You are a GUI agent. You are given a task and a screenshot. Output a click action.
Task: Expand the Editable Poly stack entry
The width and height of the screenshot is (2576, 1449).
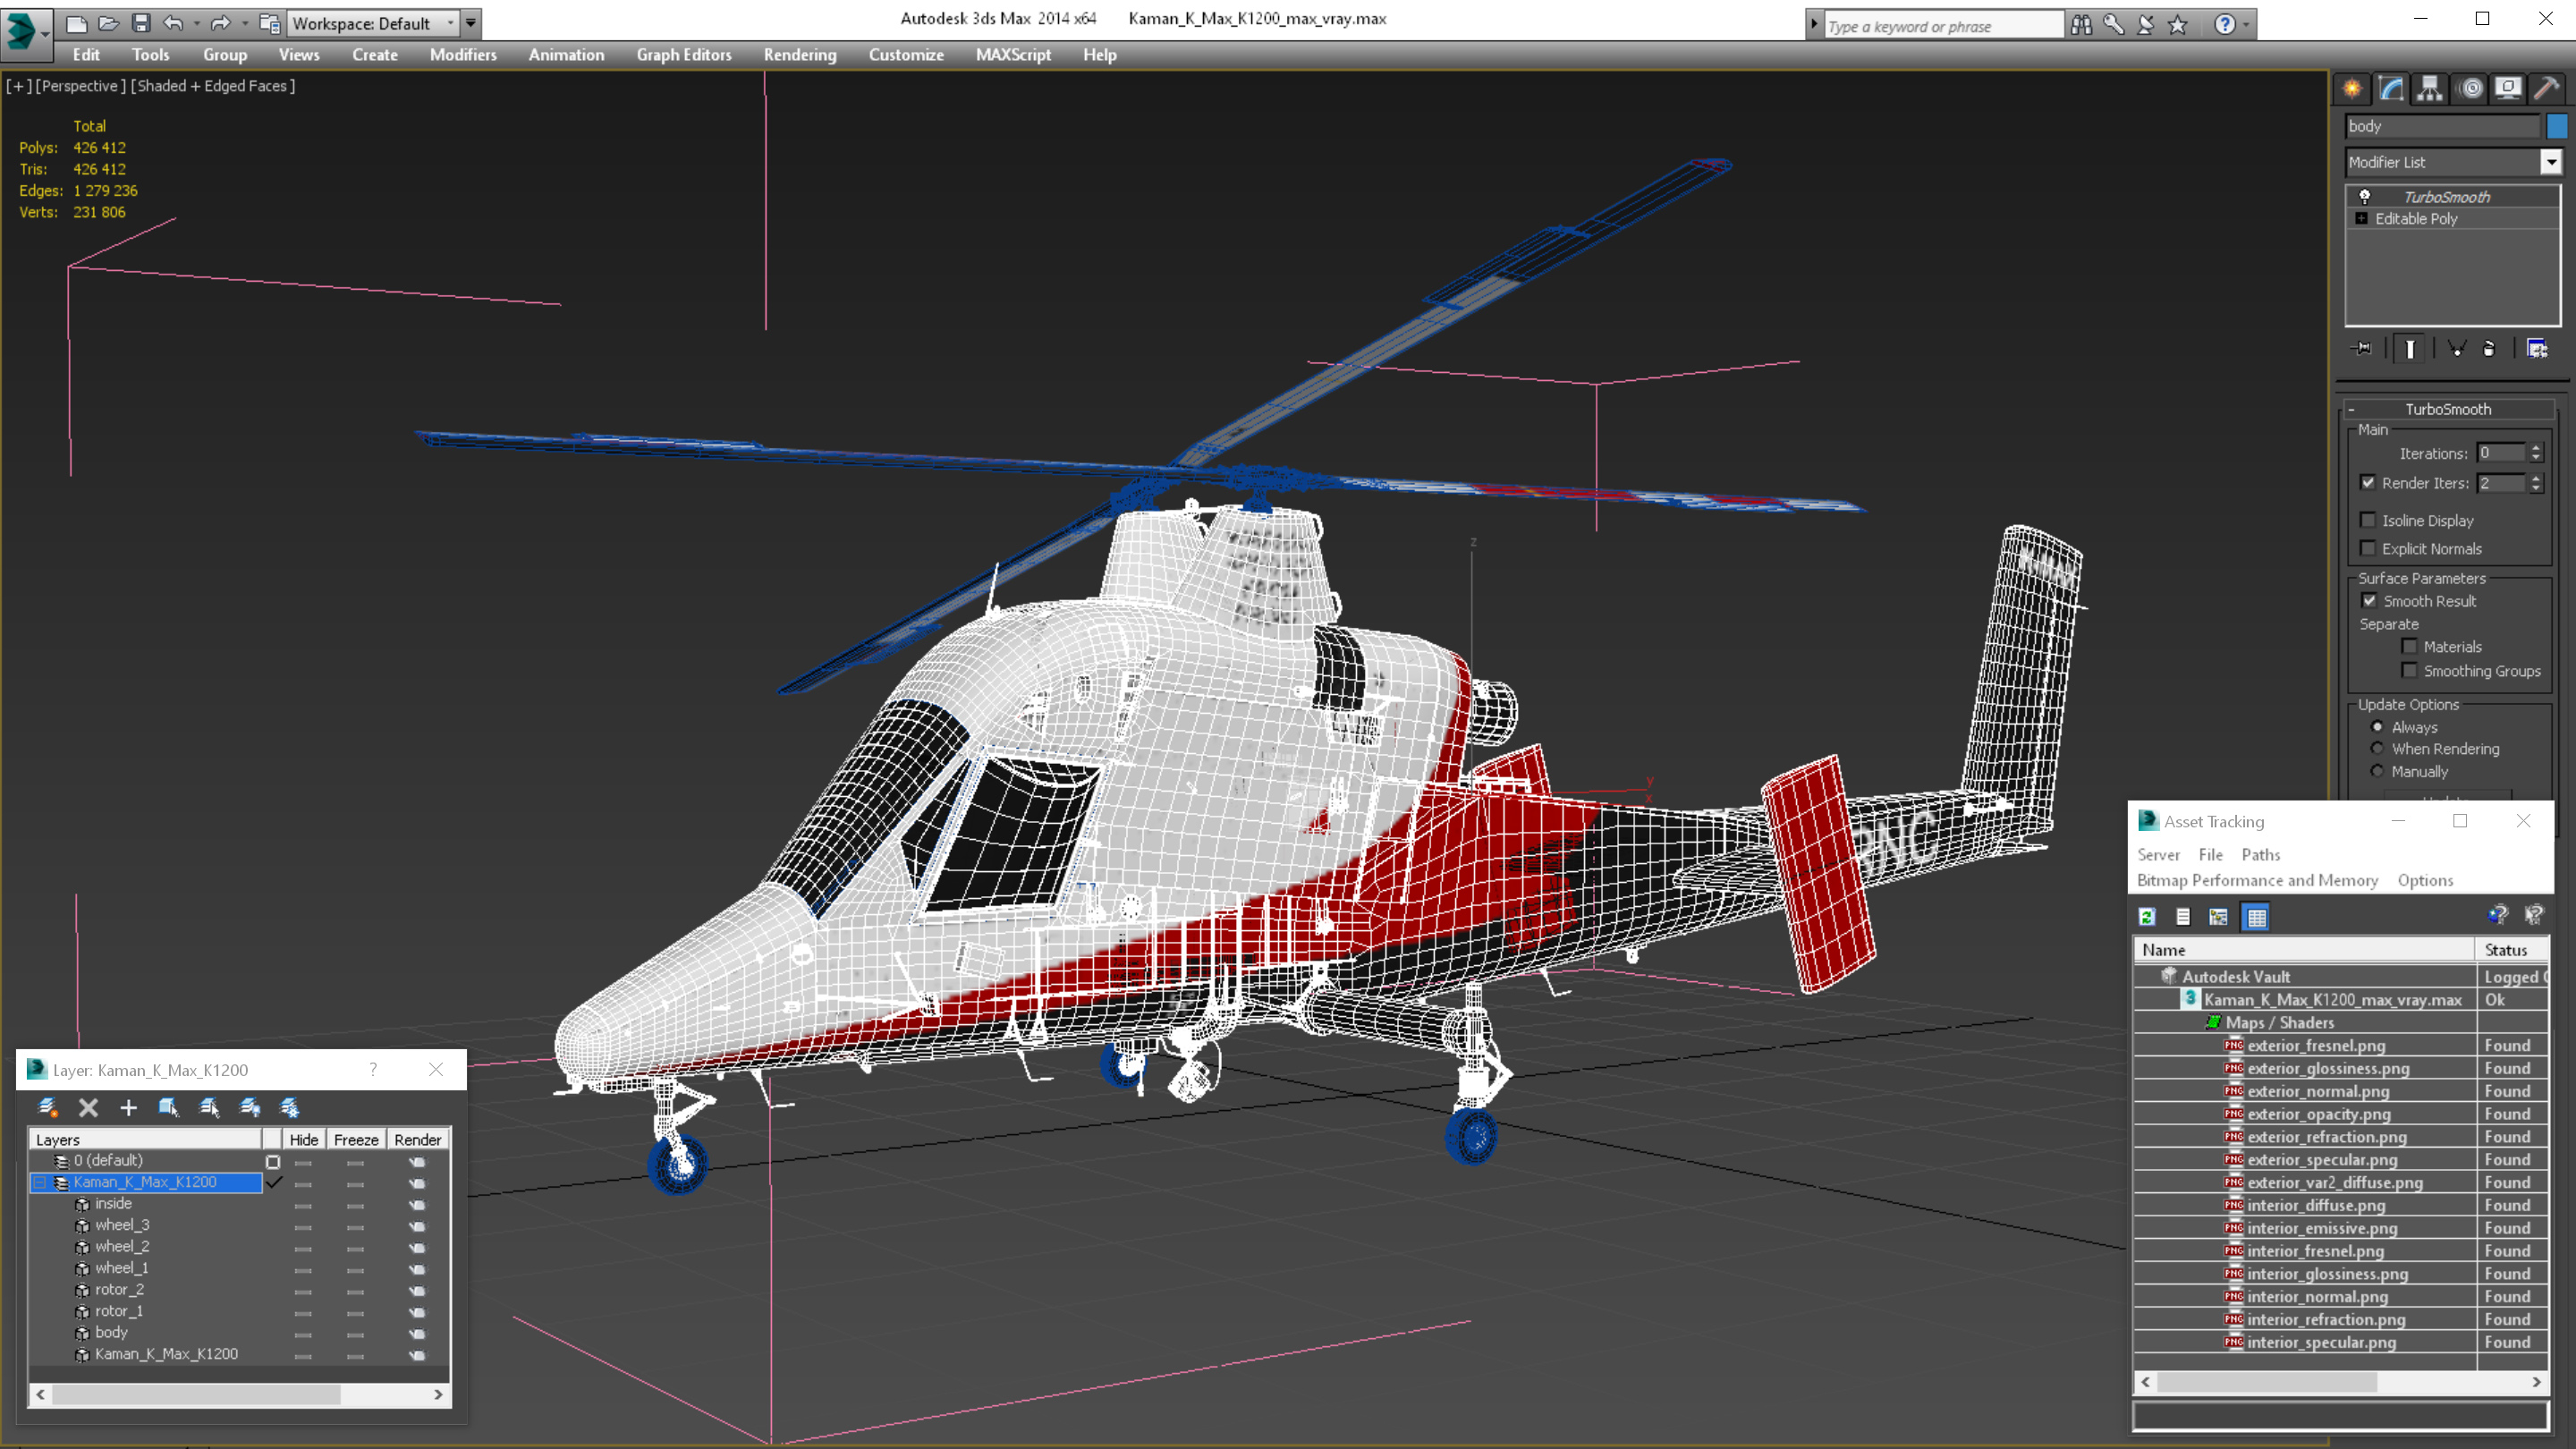pos(2362,218)
